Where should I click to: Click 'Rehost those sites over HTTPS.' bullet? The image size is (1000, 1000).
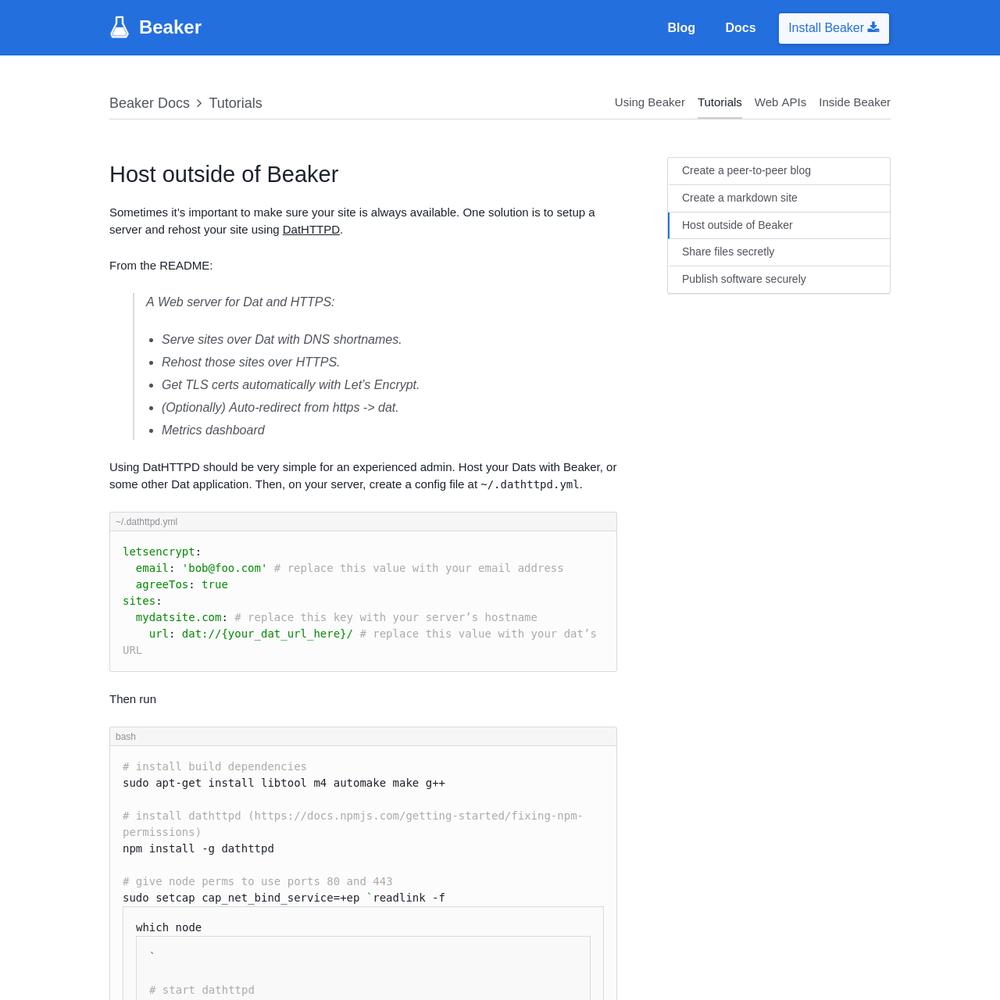tap(251, 362)
